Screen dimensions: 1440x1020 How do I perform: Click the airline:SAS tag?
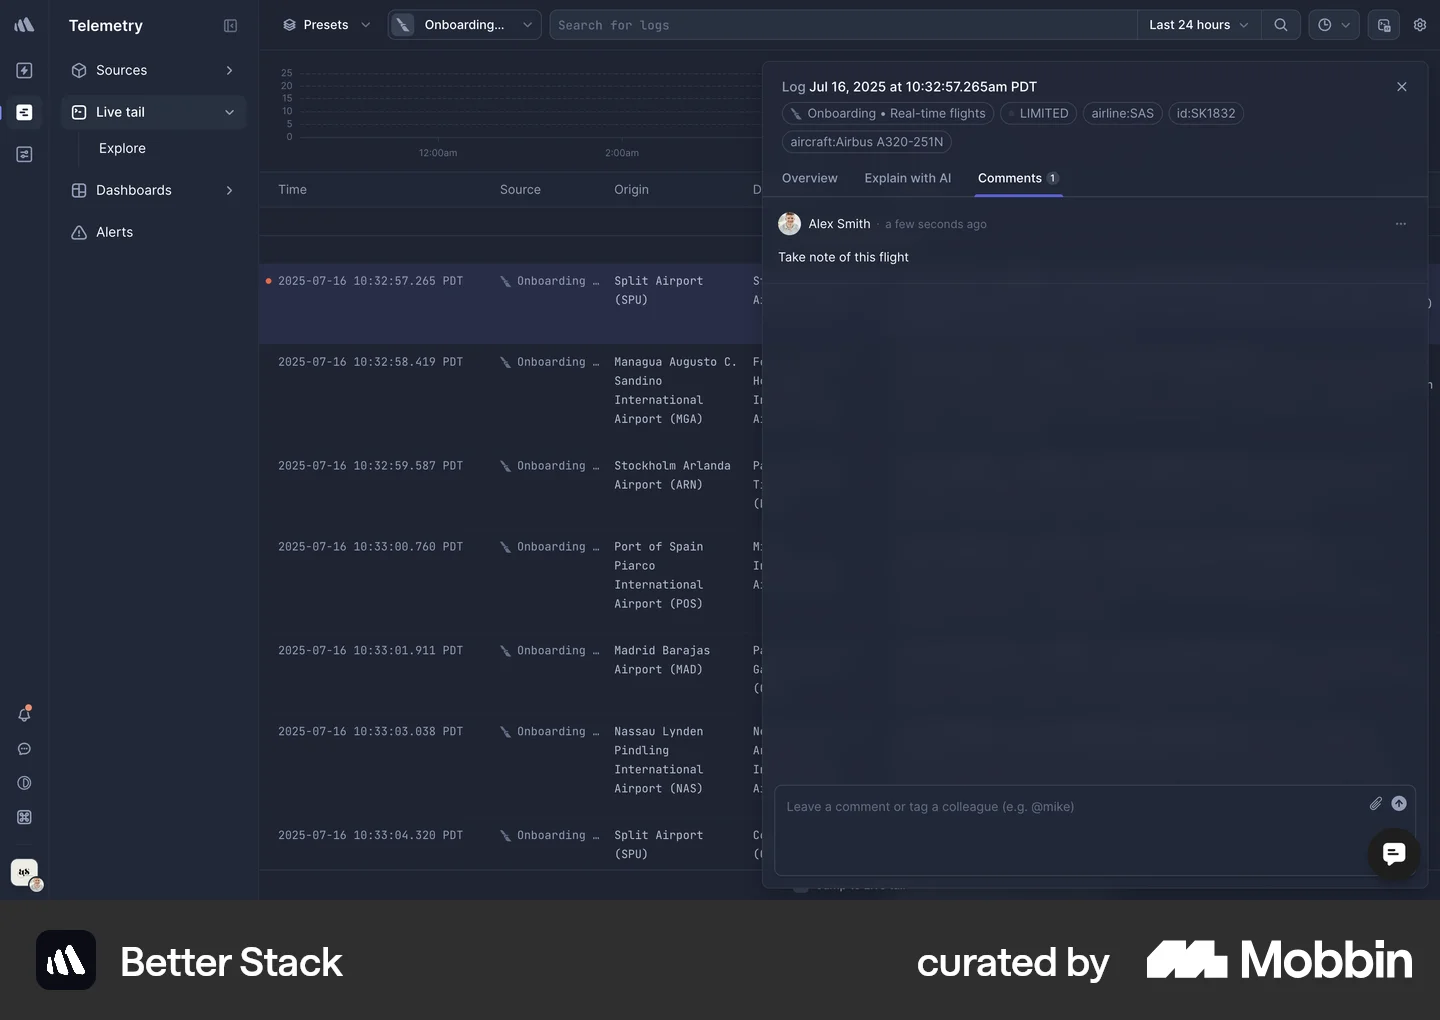coord(1122,114)
